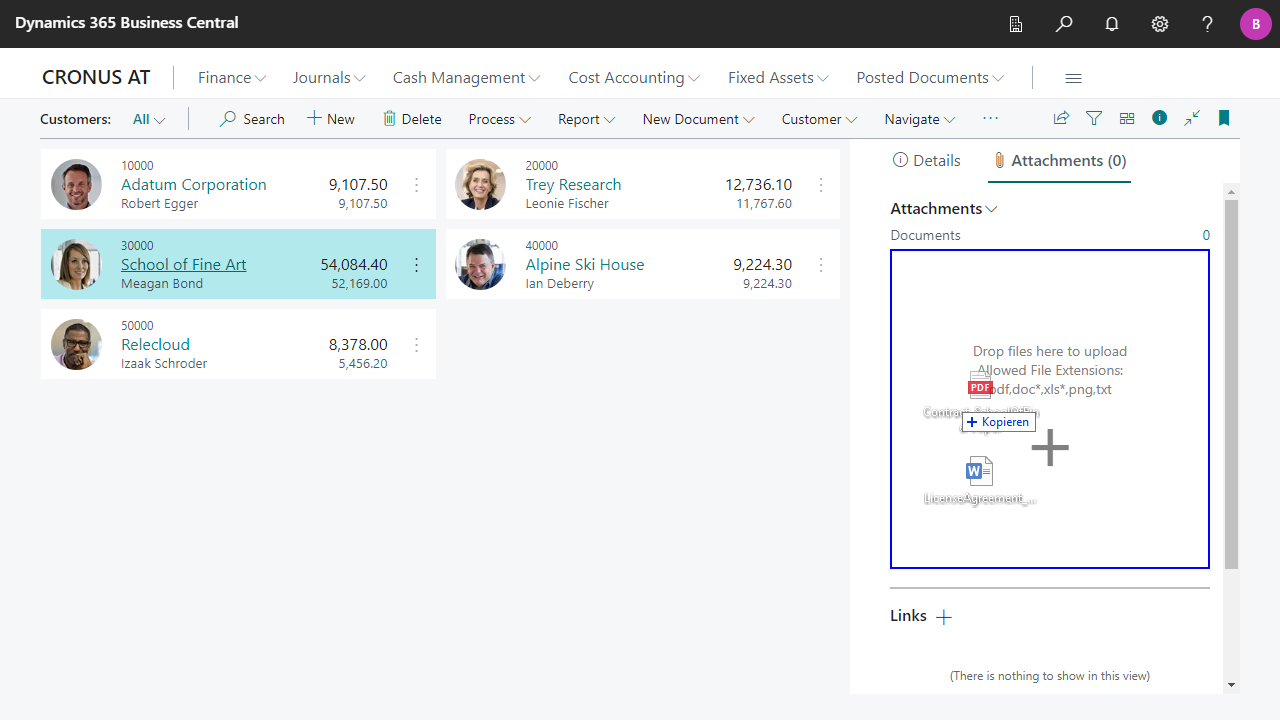Show more actions ellipsis in action bar
The image size is (1280, 720).
990,118
